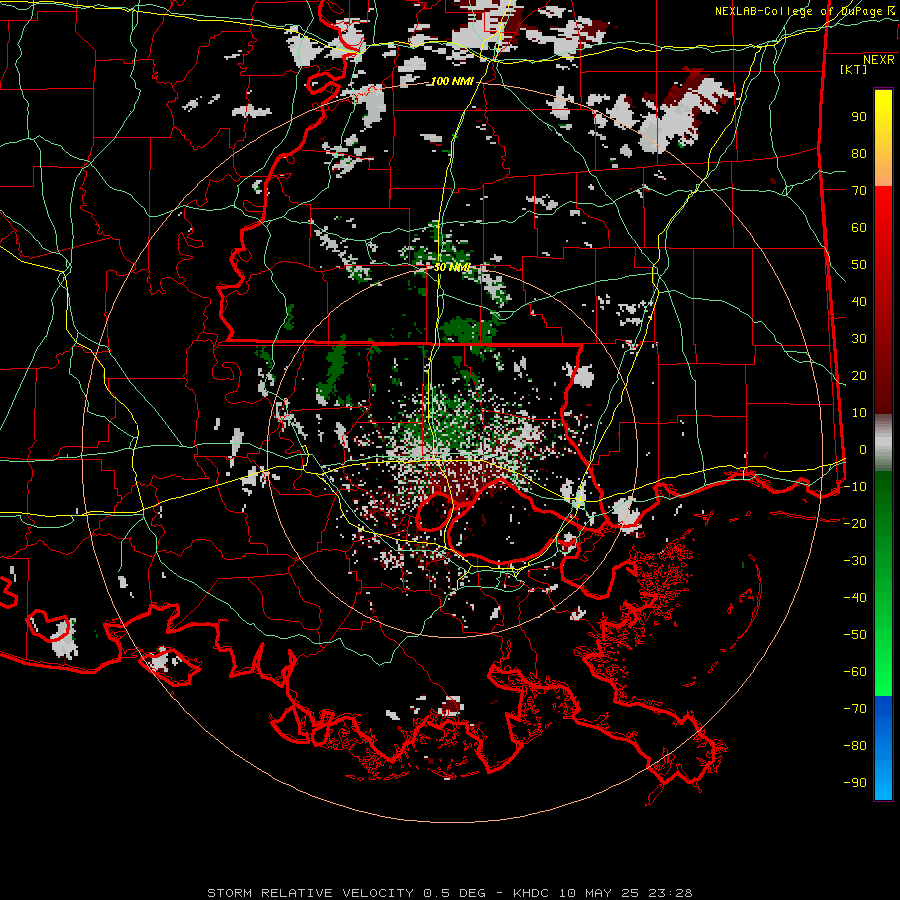Click the 0 value on velocity scale
Screen dimensions: 900x900
(863, 450)
